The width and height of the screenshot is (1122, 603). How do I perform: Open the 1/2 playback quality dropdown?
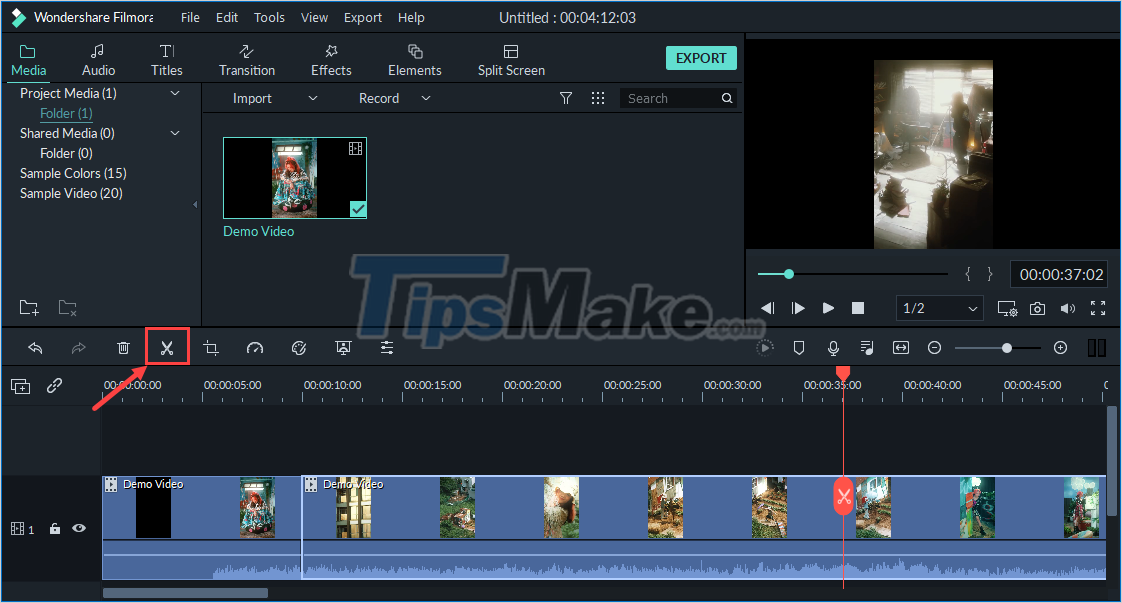938,308
